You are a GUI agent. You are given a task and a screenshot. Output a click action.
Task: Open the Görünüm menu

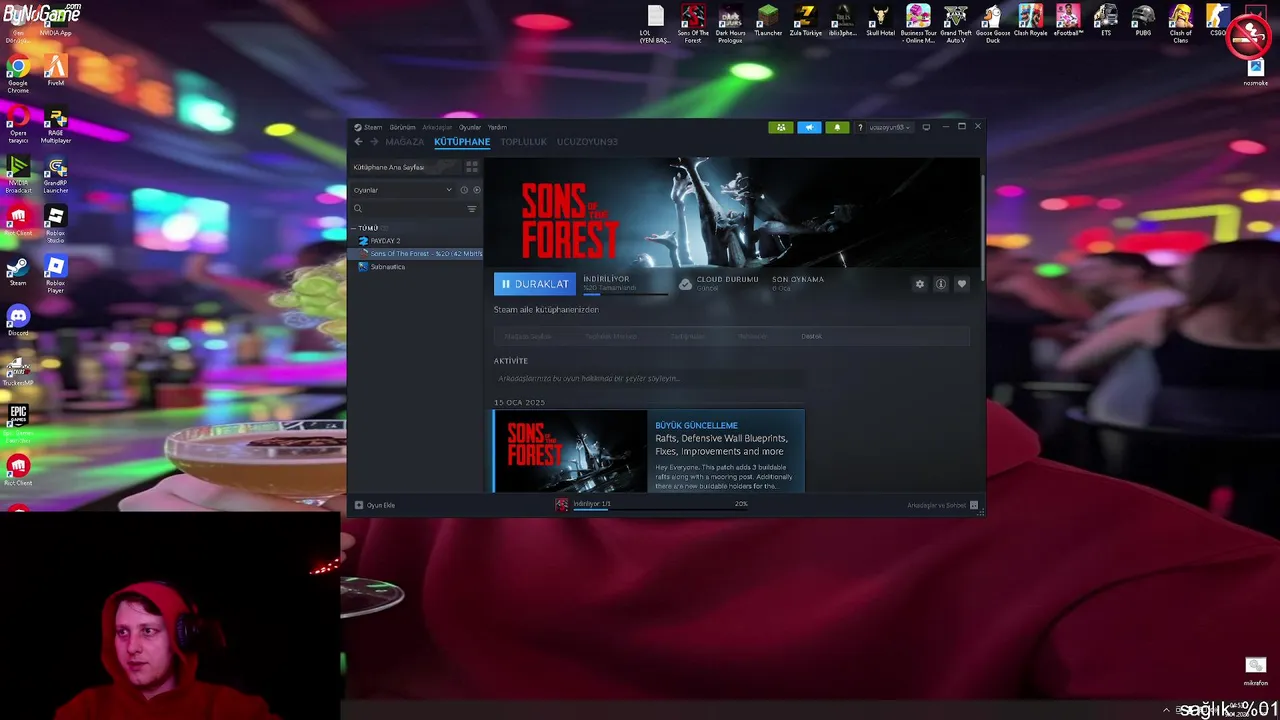(402, 127)
